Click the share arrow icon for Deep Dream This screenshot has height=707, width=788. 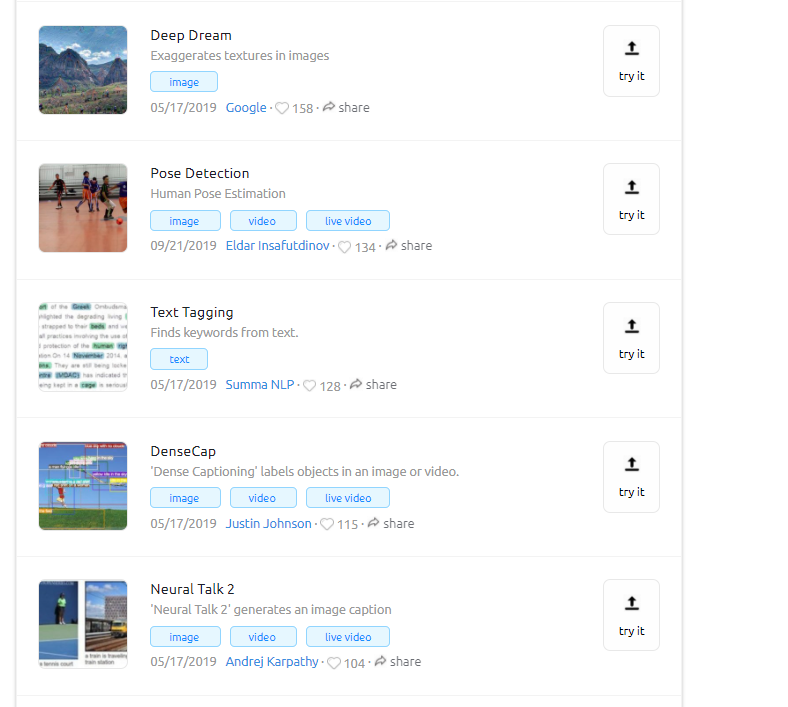(x=329, y=107)
